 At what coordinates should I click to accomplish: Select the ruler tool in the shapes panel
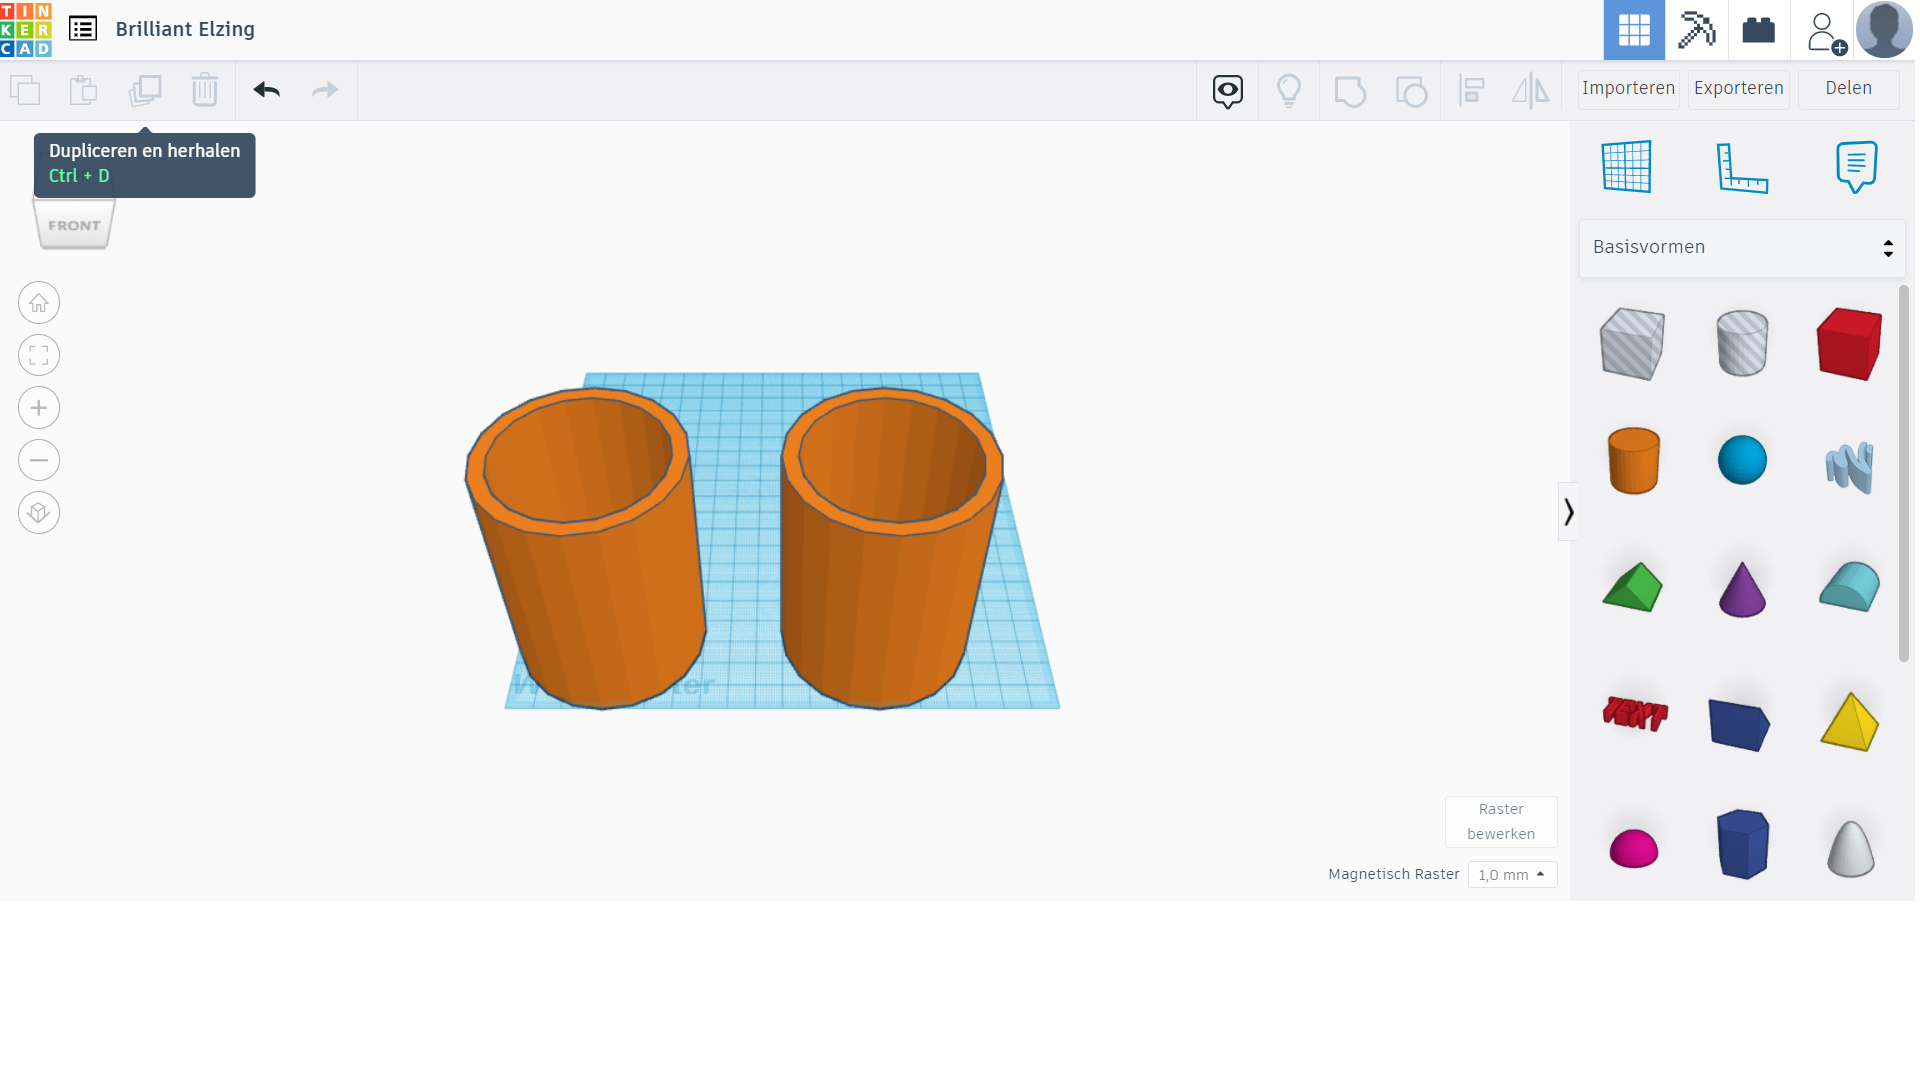pos(1742,167)
